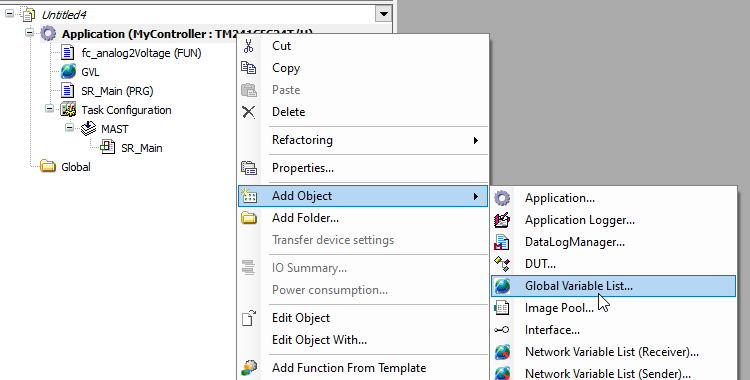Screen dimensions: 750x380
Task: Select Image Pool... submenu entry
Action: click(x=614, y=308)
